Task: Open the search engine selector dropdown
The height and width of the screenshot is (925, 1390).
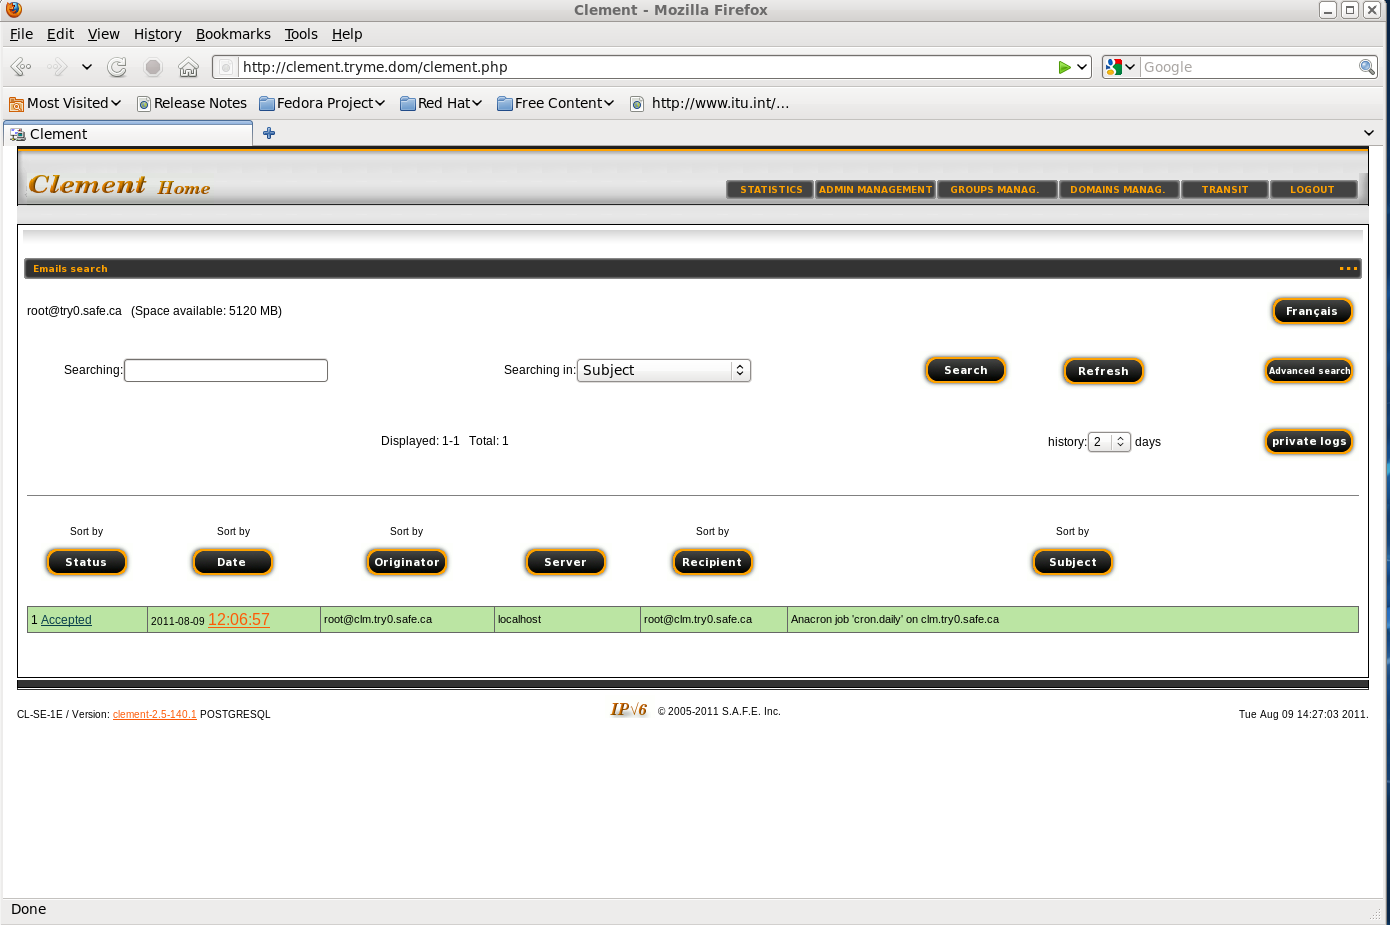Action: 1120,67
